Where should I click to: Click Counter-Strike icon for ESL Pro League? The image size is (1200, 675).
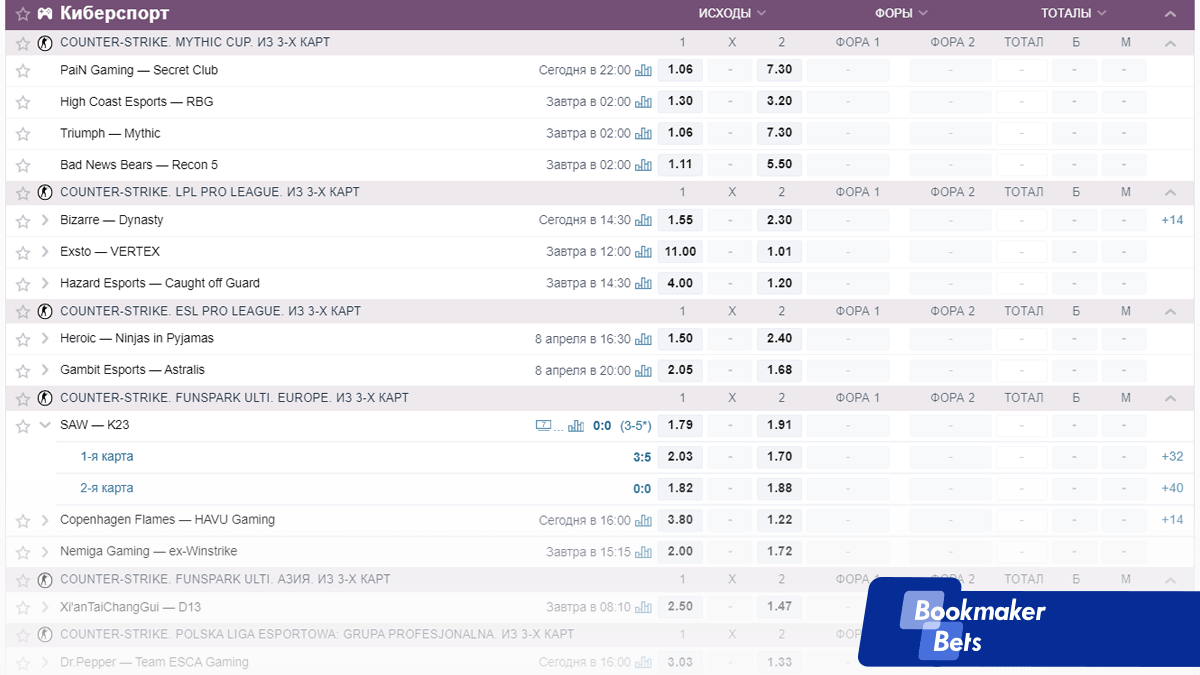point(44,311)
